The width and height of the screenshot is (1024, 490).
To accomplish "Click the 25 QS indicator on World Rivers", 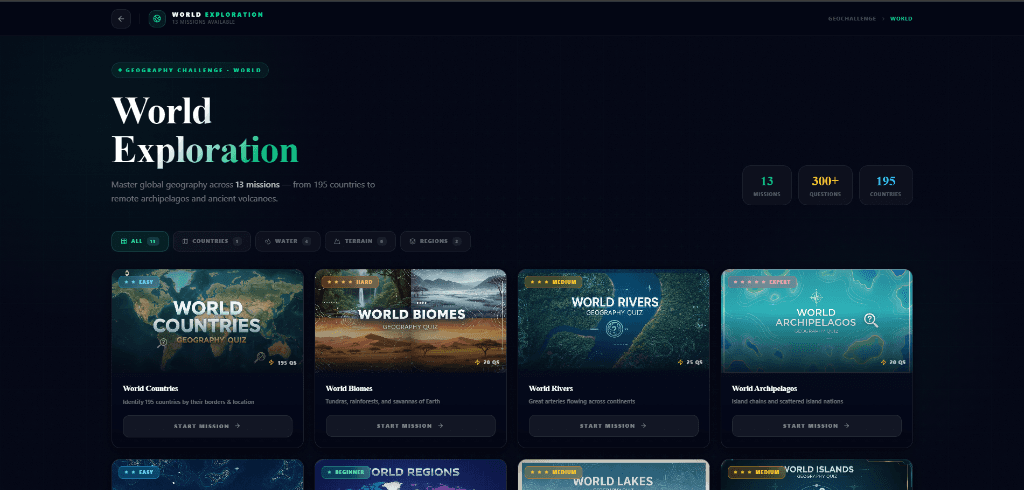I will point(691,363).
